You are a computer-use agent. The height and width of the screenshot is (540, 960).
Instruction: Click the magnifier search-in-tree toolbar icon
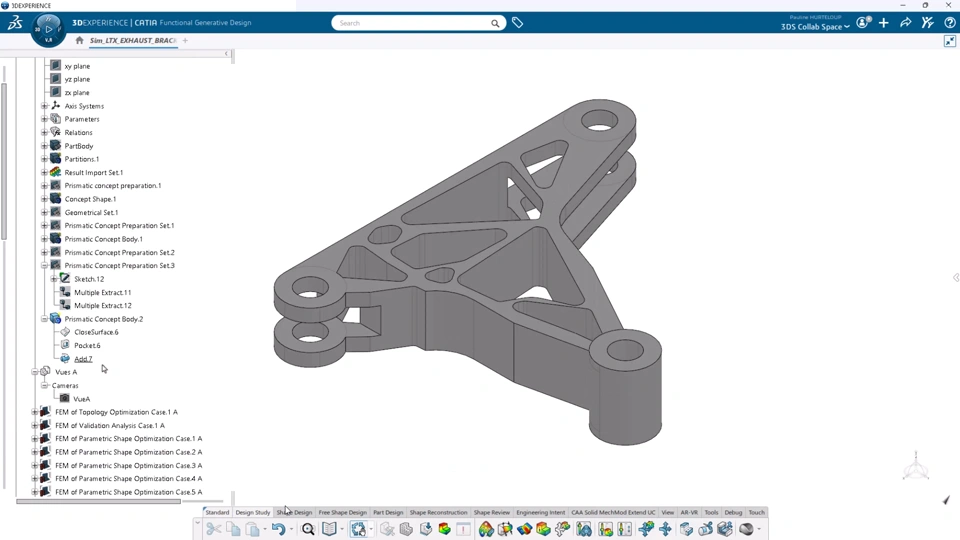[x=308, y=529]
